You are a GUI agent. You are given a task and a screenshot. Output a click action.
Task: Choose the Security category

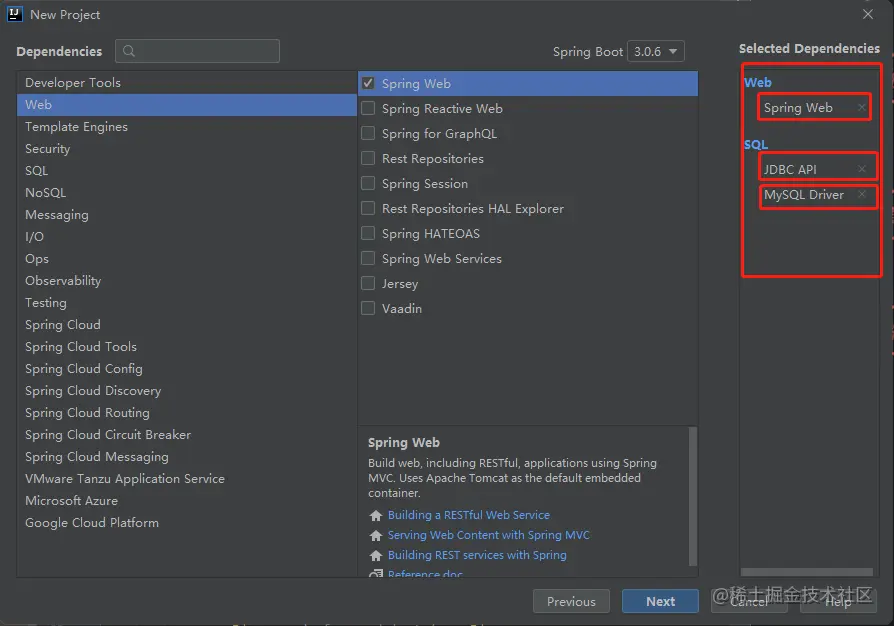tap(187, 149)
